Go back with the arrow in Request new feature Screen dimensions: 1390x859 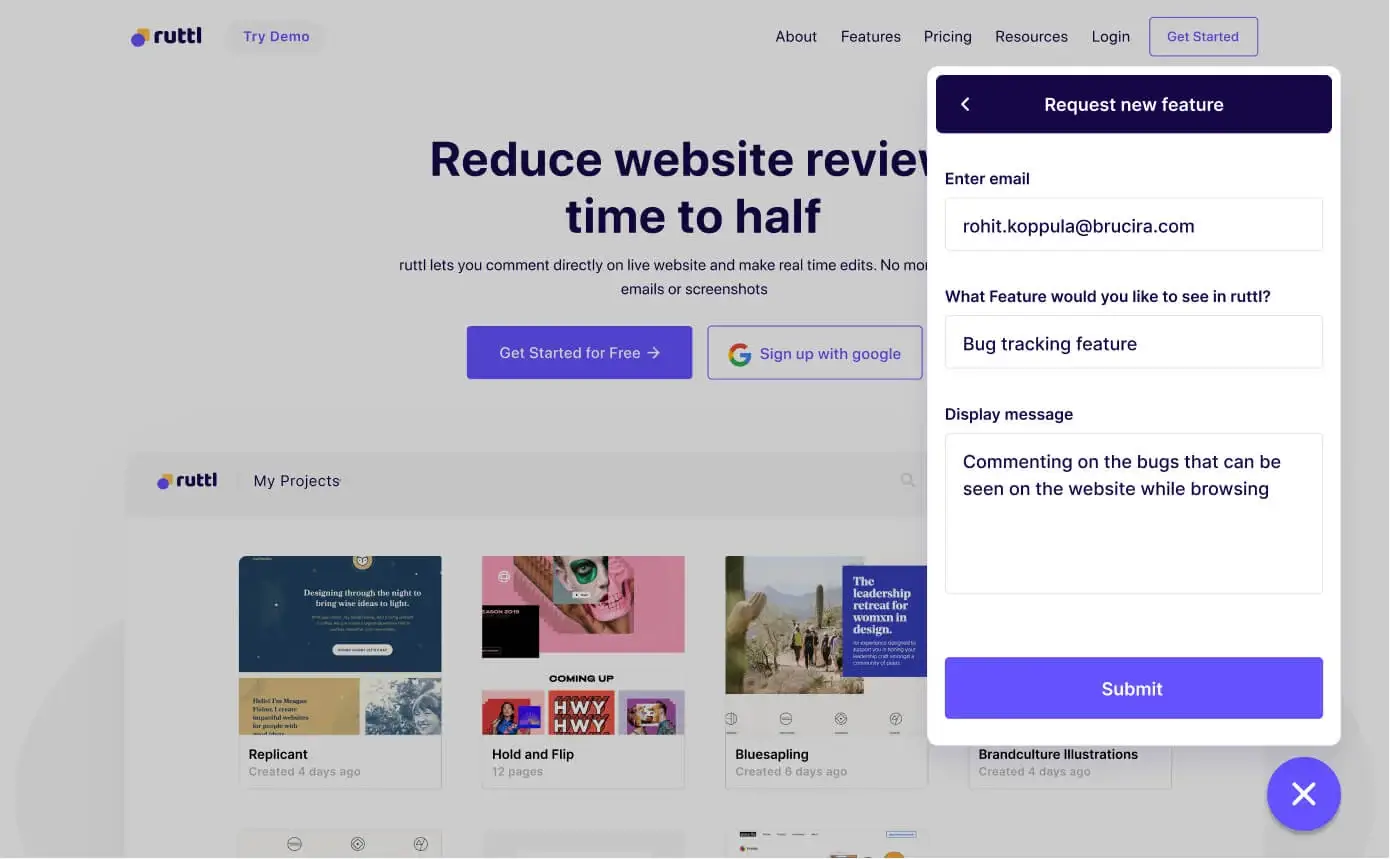[x=965, y=104]
